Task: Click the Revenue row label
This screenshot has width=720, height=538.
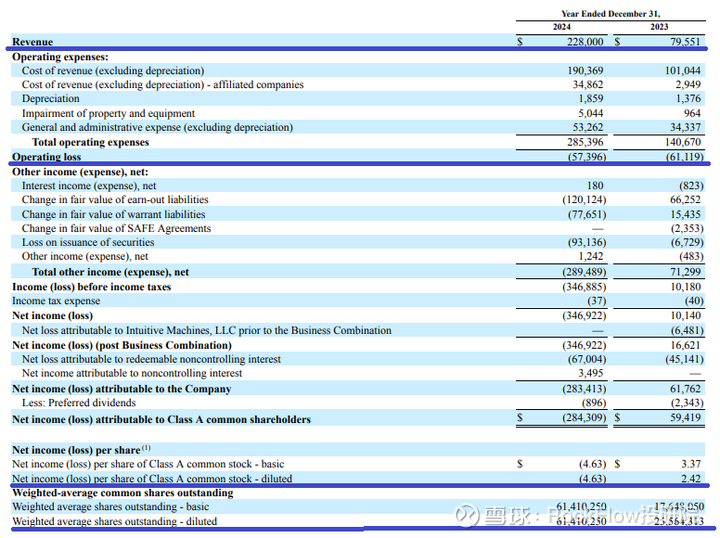Action: [32, 42]
